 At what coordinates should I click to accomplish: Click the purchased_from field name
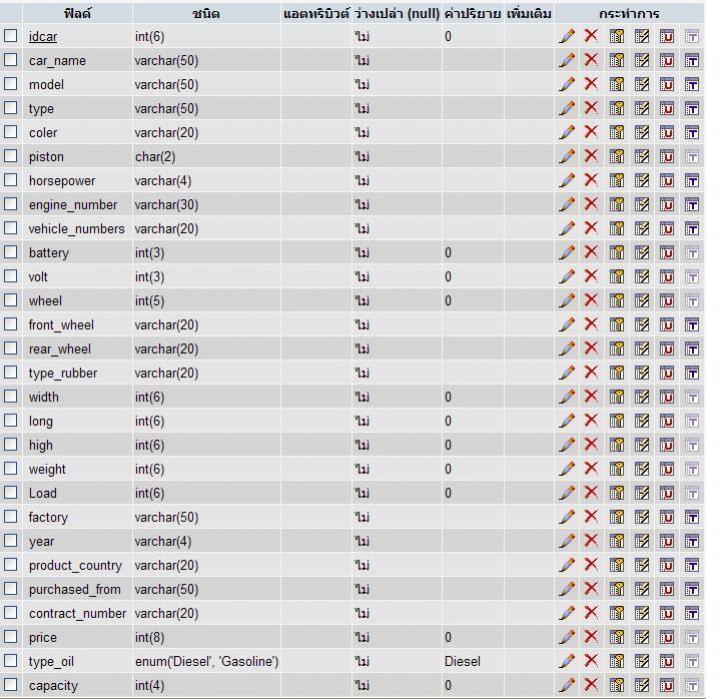(74, 590)
